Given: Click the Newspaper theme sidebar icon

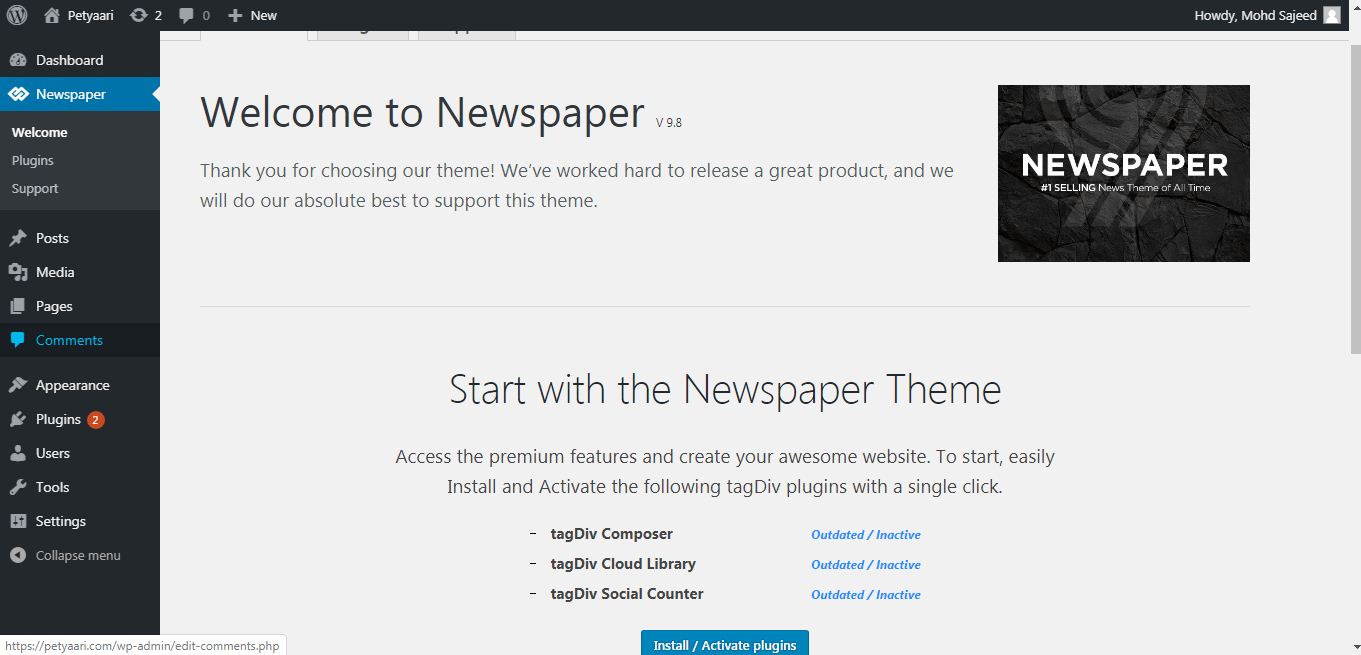Looking at the screenshot, I should [x=18, y=94].
